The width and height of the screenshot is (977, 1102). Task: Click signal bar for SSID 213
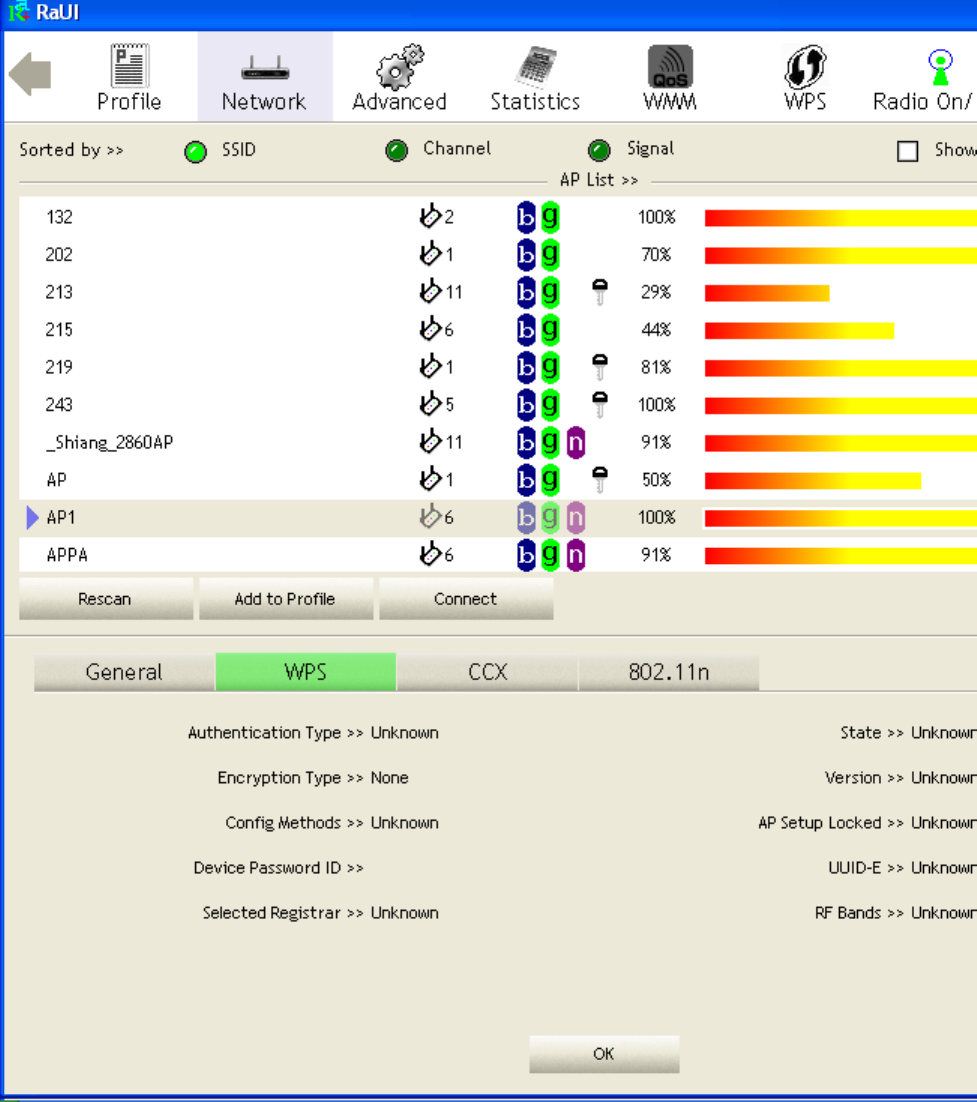coord(767,292)
